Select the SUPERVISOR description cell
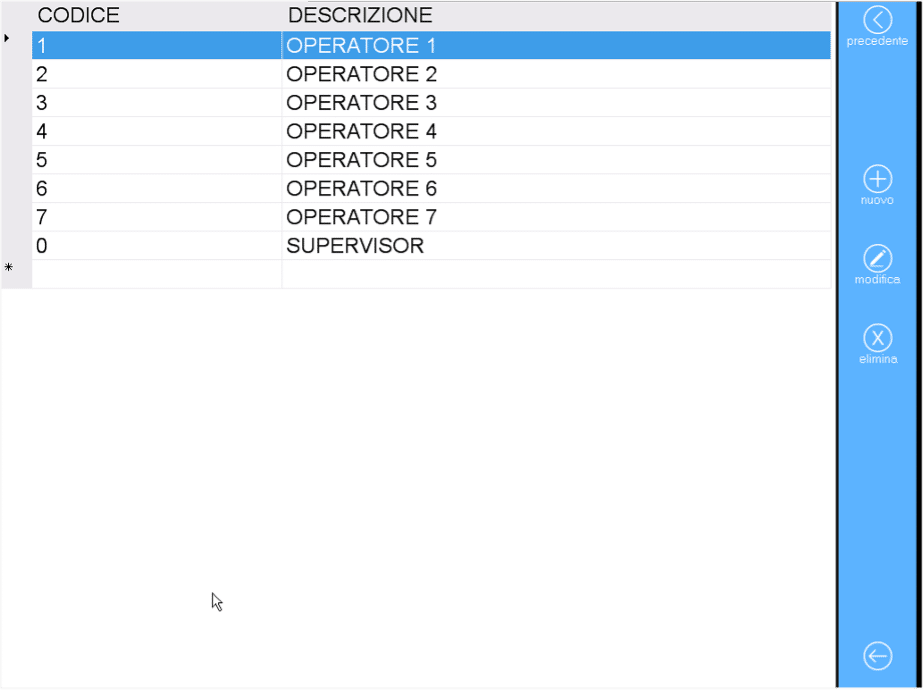 (x=556, y=246)
